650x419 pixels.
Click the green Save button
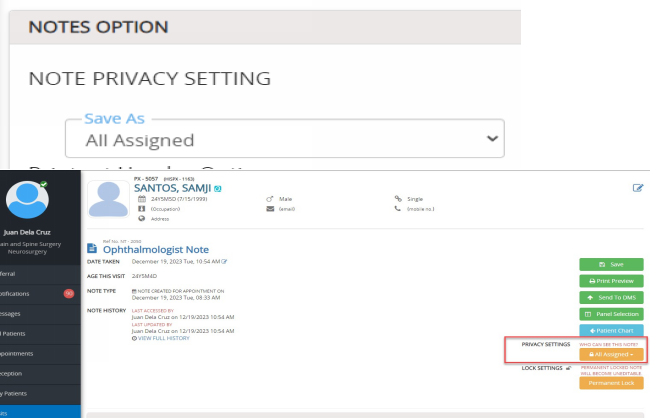point(611,264)
